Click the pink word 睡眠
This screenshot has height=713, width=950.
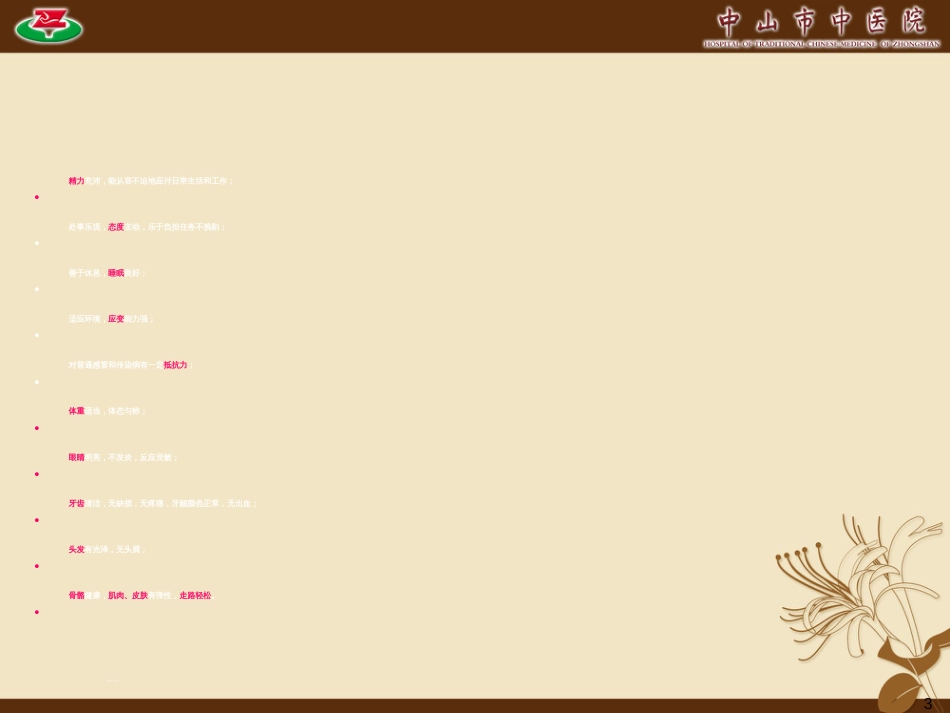pyautogui.click(x=116, y=273)
